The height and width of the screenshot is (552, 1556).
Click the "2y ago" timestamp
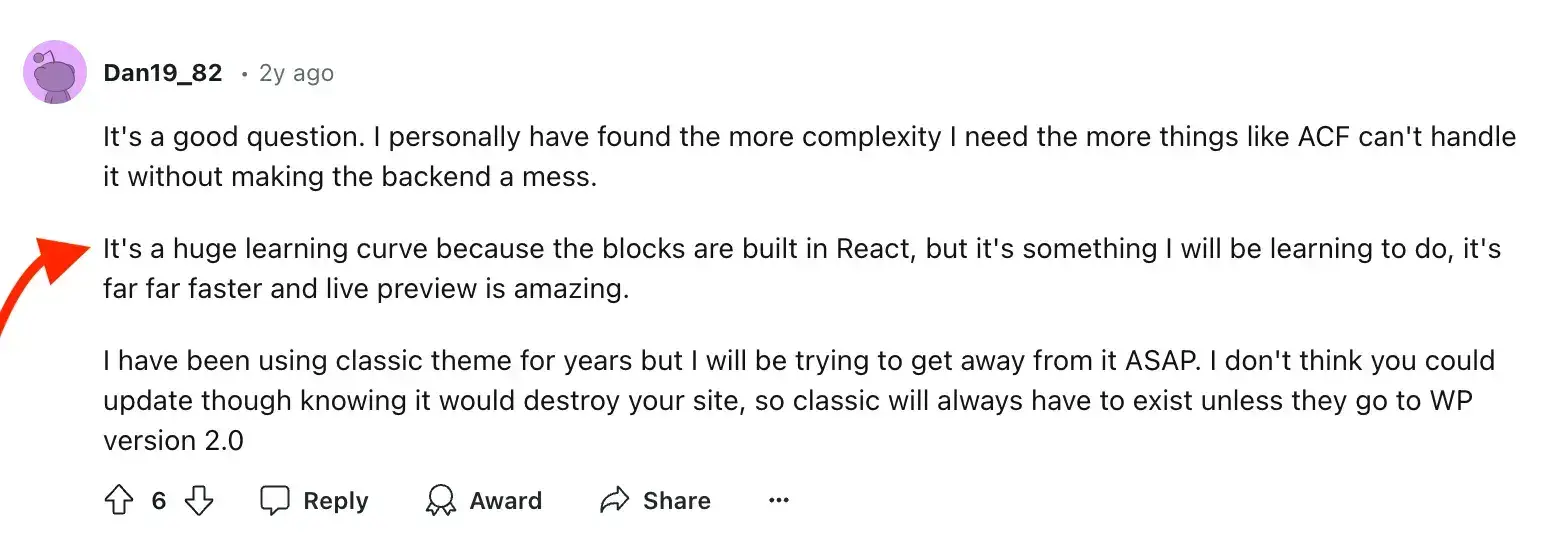click(x=296, y=73)
